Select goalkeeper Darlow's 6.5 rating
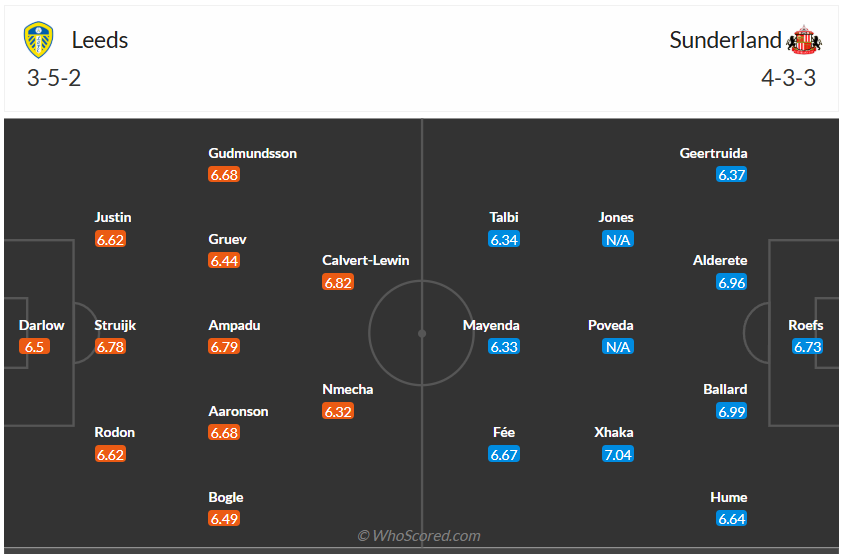The image size is (844, 554). click(x=34, y=347)
